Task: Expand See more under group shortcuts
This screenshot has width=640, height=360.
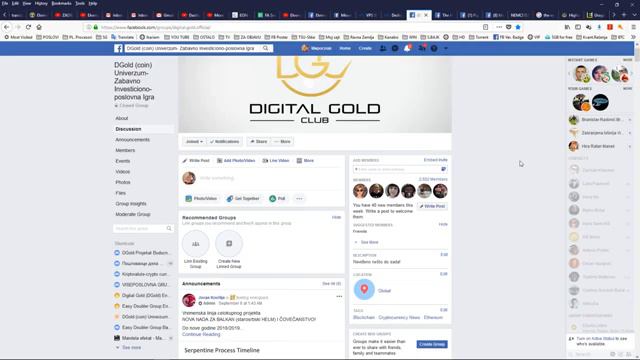Action: pyautogui.click(x=131, y=348)
